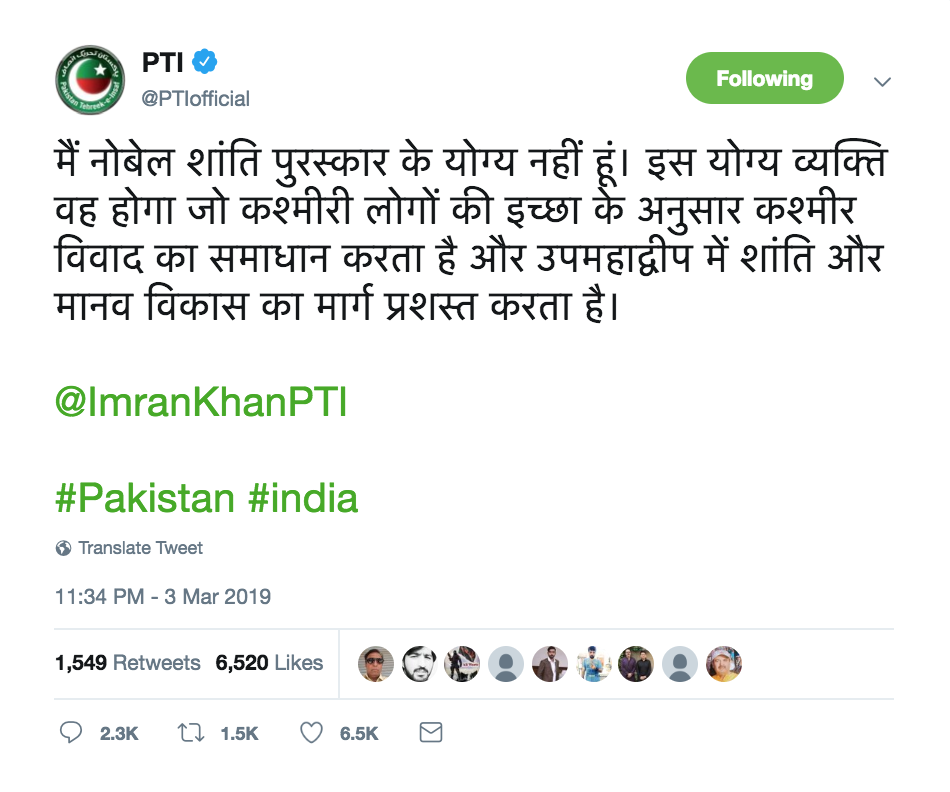This screenshot has height=792, width=950.
Task: Expand the tweet options chevron
Action: 882,81
